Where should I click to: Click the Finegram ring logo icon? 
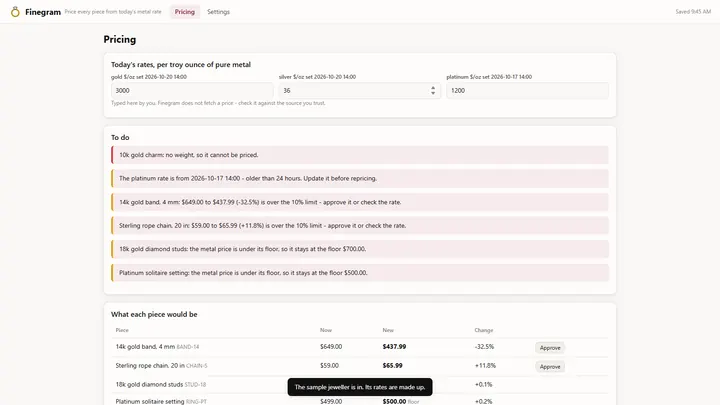click(15, 12)
